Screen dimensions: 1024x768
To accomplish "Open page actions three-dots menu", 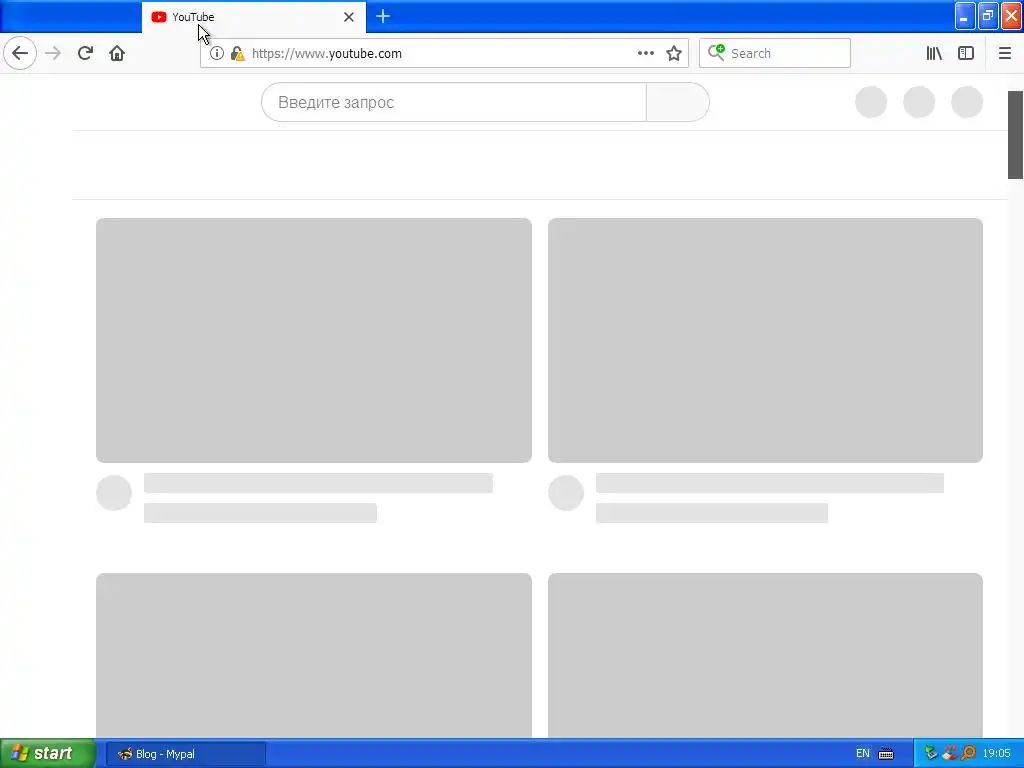I will (645, 53).
